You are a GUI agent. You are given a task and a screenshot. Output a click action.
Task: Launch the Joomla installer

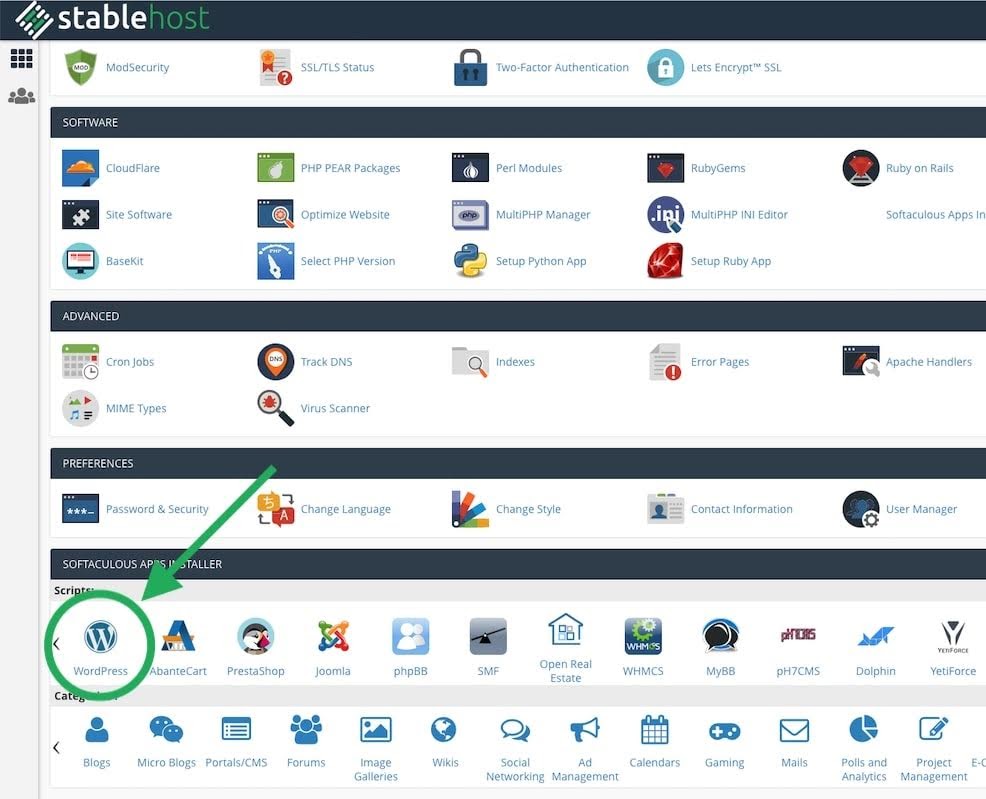pyautogui.click(x=332, y=637)
